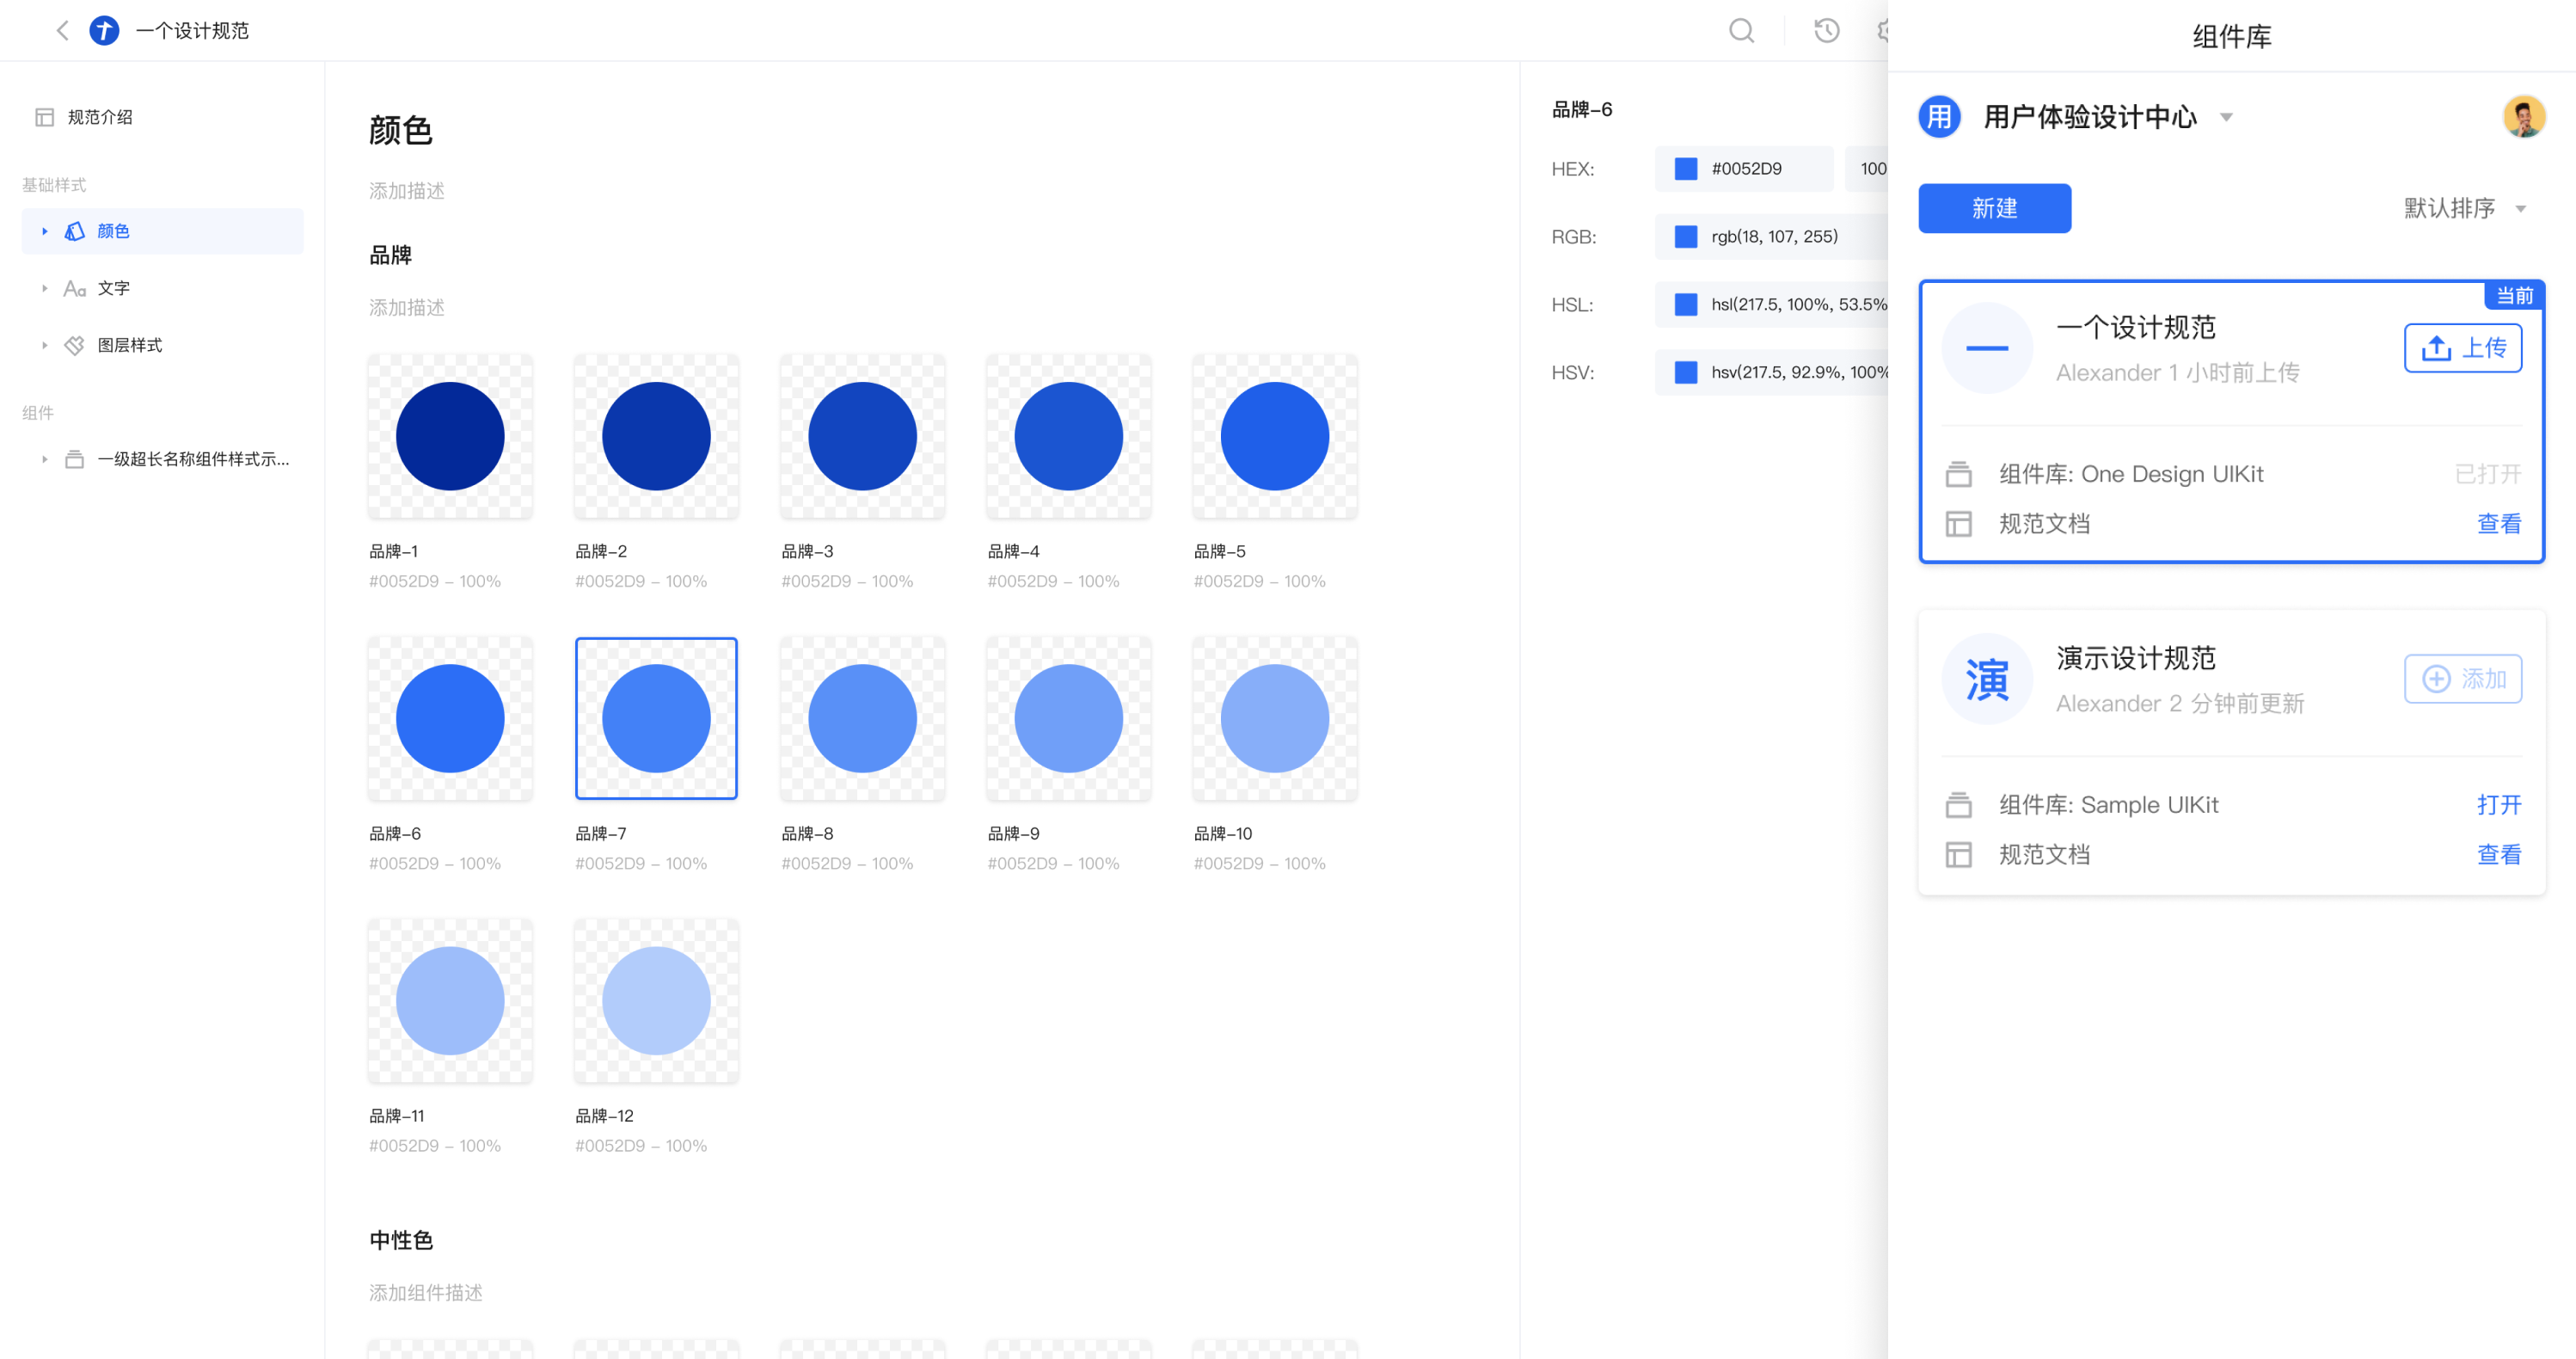This screenshot has height=1359, width=2576.
Task: Click the 品牌-6 detail panel title
Action: click(1582, 110)
